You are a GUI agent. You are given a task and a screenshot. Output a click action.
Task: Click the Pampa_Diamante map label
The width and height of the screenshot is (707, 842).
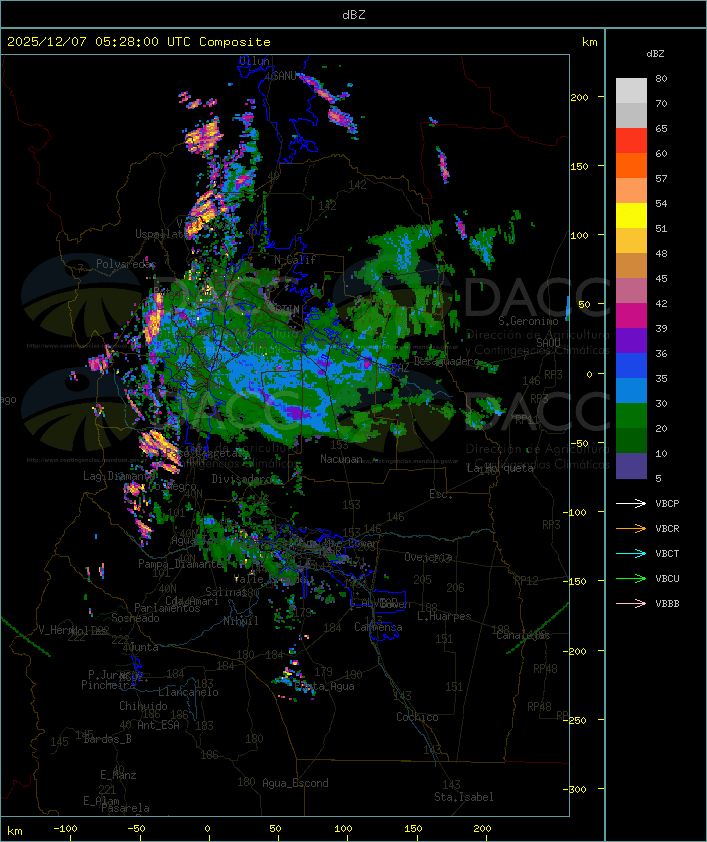(x=180, y=564)
